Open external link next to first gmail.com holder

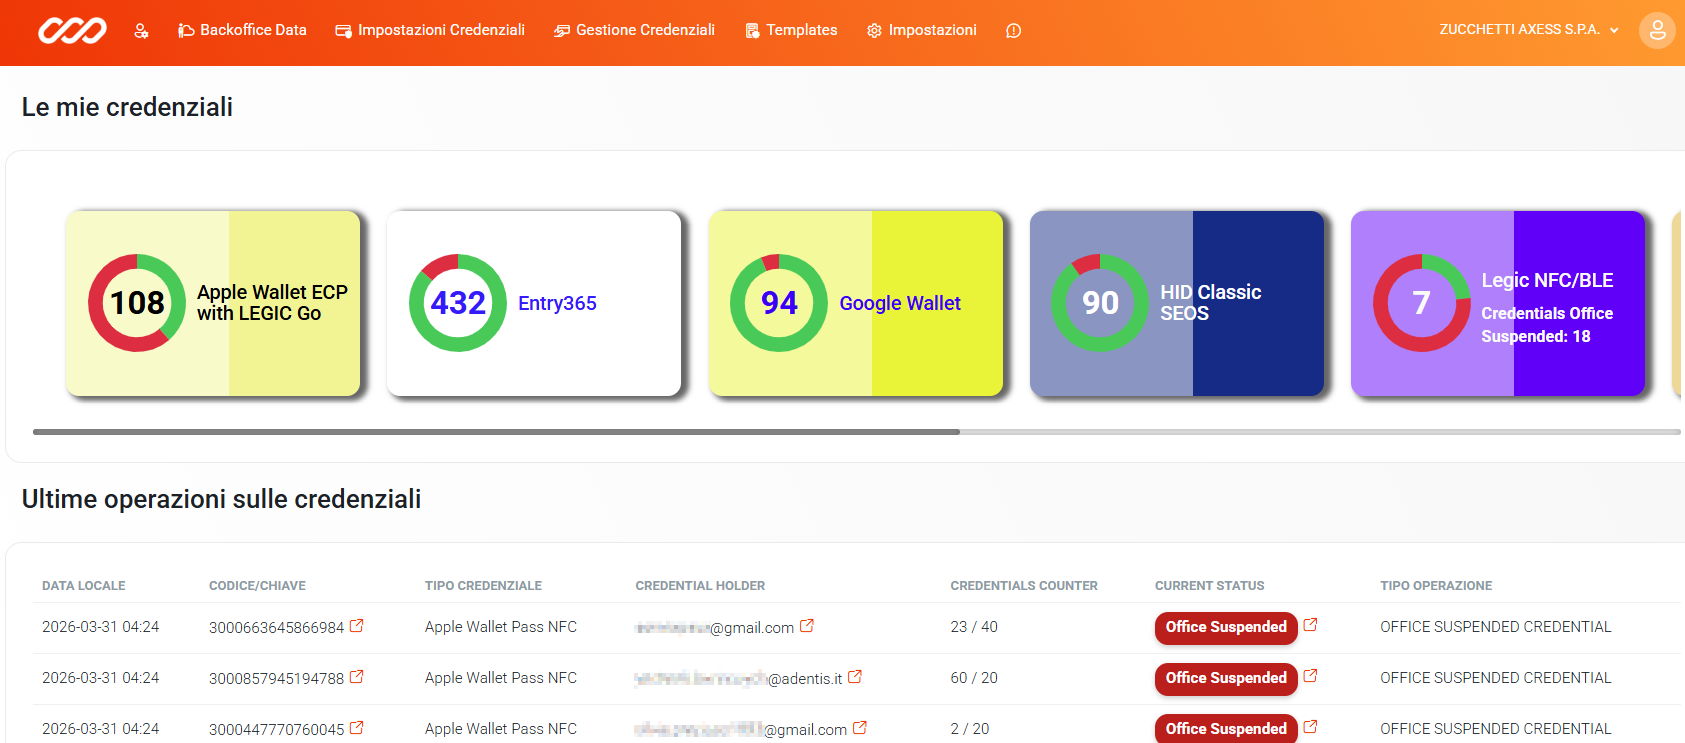[807, 626]
